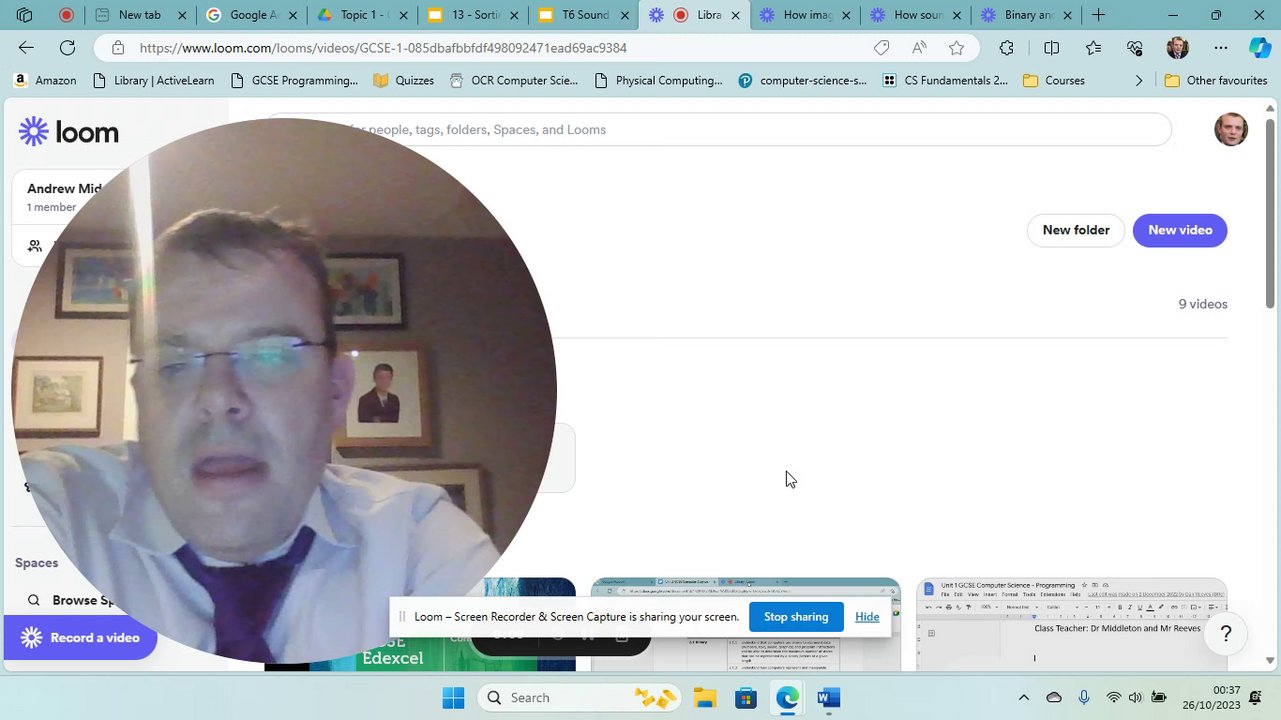This screenshot has width=1281, height=720.
Task: Open File Explorer from taskbar
Action: [705, 698]
